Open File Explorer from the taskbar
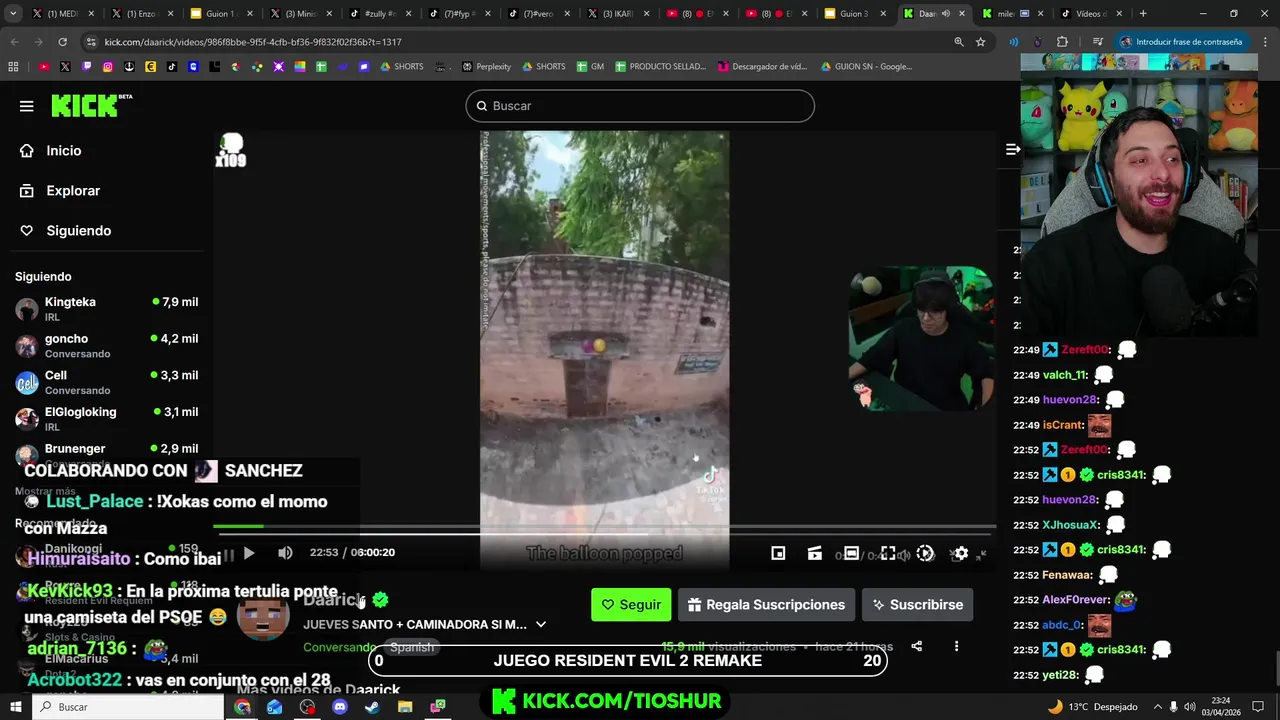This screenshot has height=720, width=1280. point(405,707)
